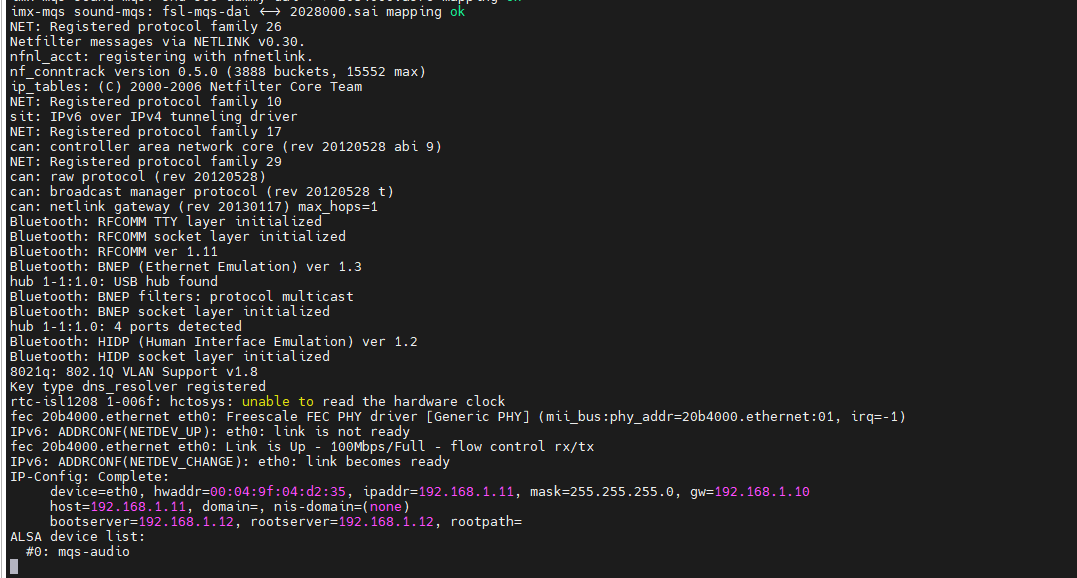Screen dimensions: 1077x578
Task: Click the gateway address 192.168.1.10
Action: [762, 492]
